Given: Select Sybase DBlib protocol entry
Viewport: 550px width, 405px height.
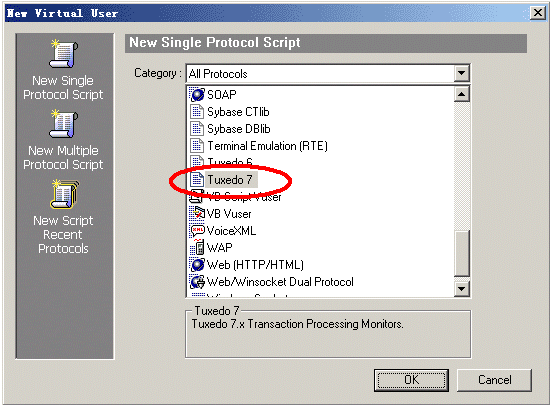Looking at the screenshot, I should [x=239, y=129].
